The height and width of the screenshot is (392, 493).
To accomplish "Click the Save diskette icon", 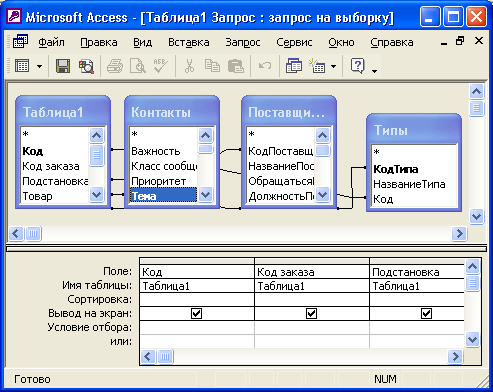I will coord(63,66).
